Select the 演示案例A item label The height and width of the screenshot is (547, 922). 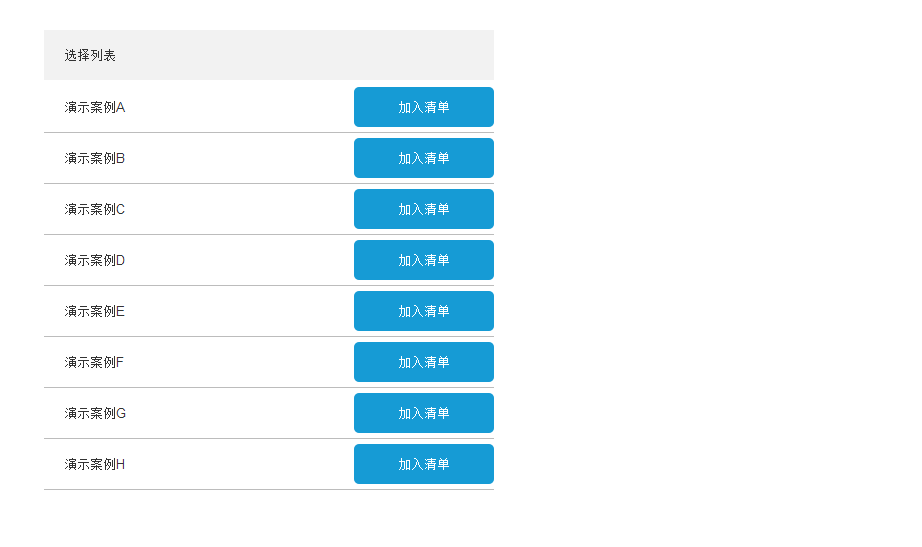(x=95, y=107)
